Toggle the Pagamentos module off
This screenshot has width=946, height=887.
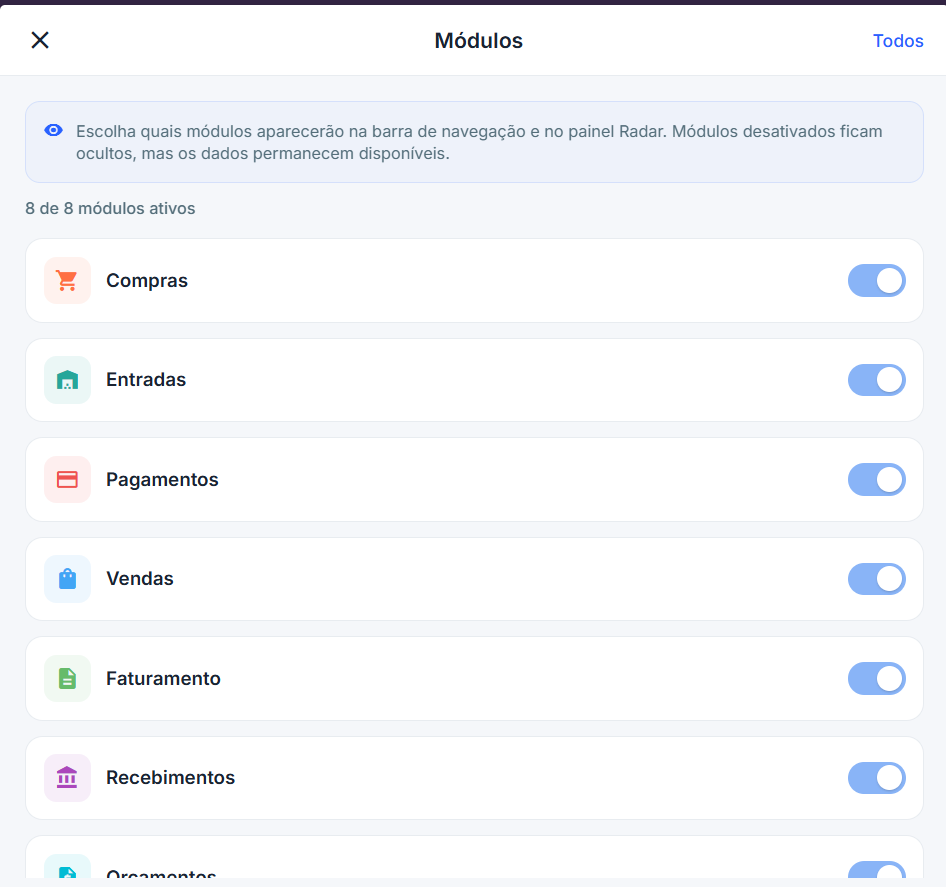(x=876, y=480)
